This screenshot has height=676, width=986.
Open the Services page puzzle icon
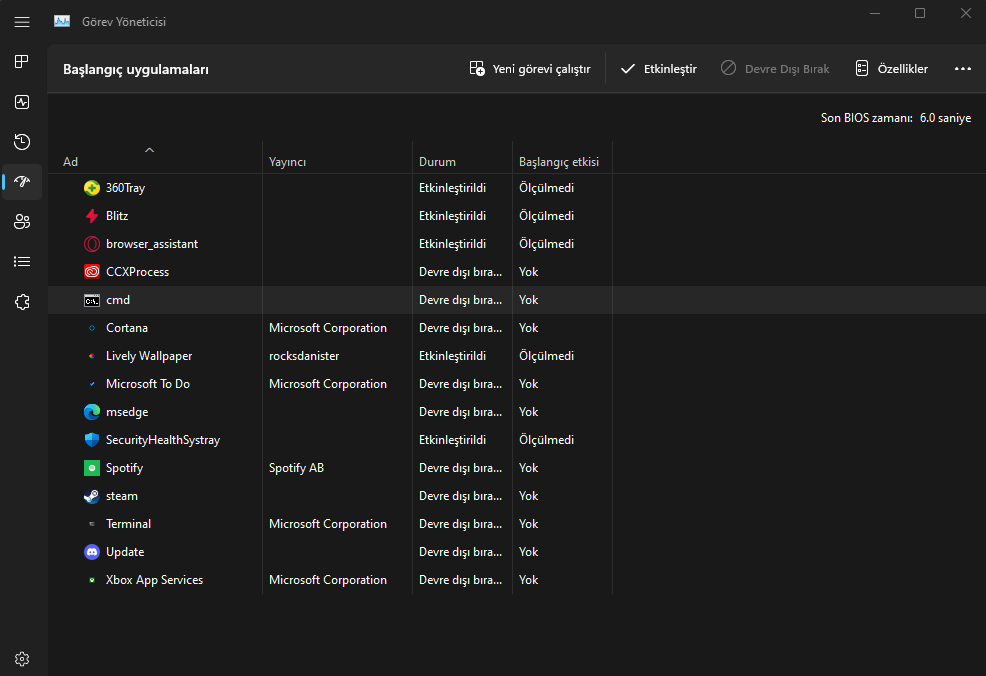[22, 302]
